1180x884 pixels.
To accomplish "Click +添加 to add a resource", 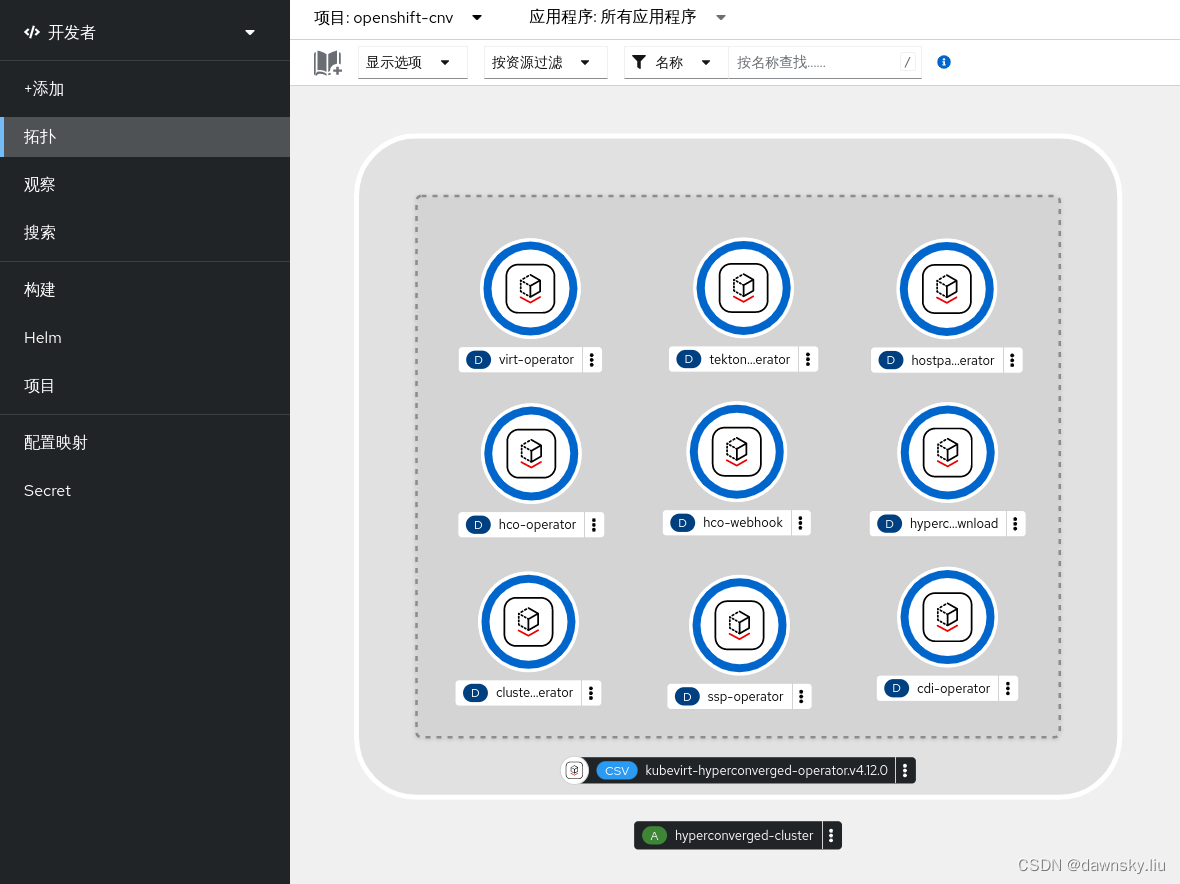I will (44, 88).
